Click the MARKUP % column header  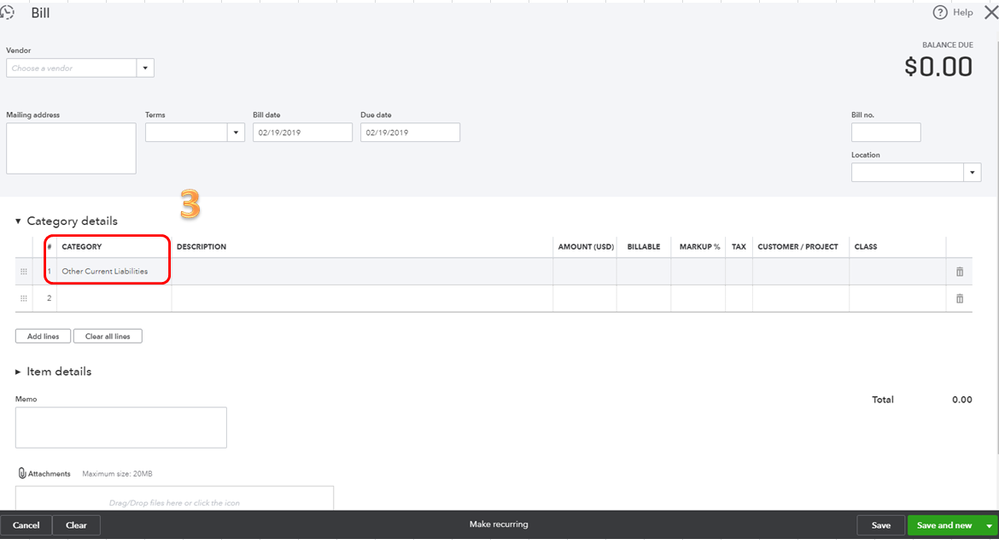click(x=700, y=246)
